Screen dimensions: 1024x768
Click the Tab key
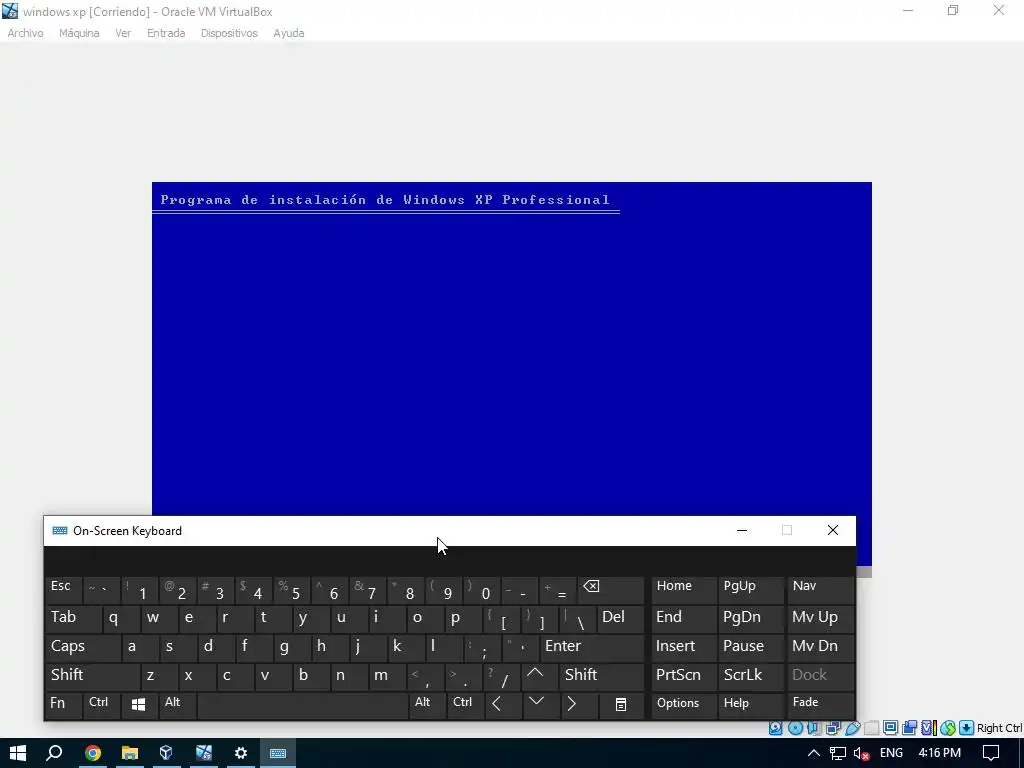click(x=72, y=618)
